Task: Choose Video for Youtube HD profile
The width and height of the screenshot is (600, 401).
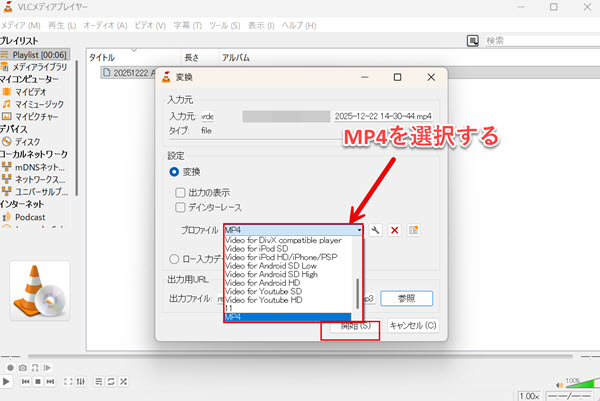Action: (x=264, y=300)
